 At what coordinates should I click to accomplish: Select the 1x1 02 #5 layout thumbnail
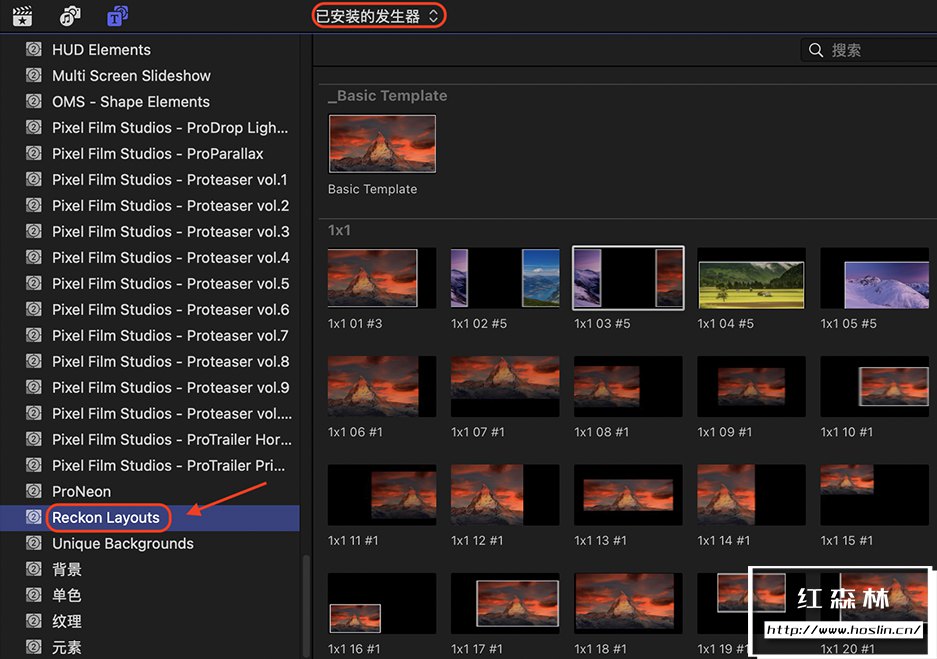tap(505, 278)
